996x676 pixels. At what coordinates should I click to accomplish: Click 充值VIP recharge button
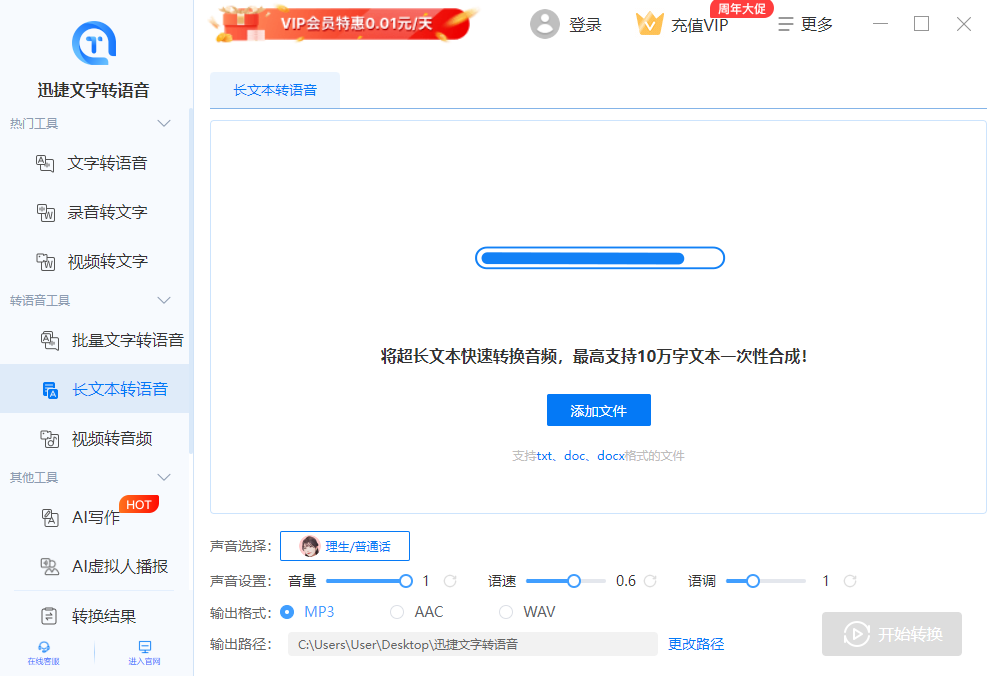(x=699, y=25)
